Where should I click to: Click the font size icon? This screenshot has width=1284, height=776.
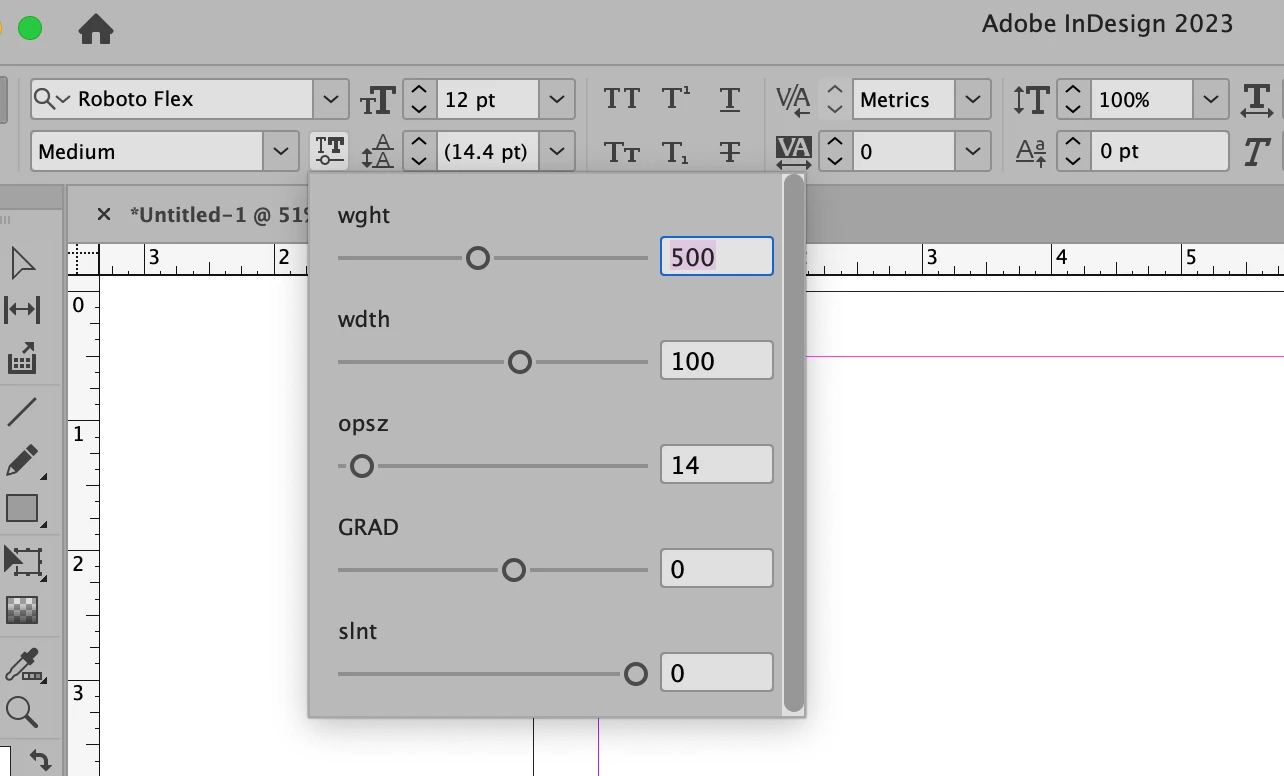coord(378,100)
